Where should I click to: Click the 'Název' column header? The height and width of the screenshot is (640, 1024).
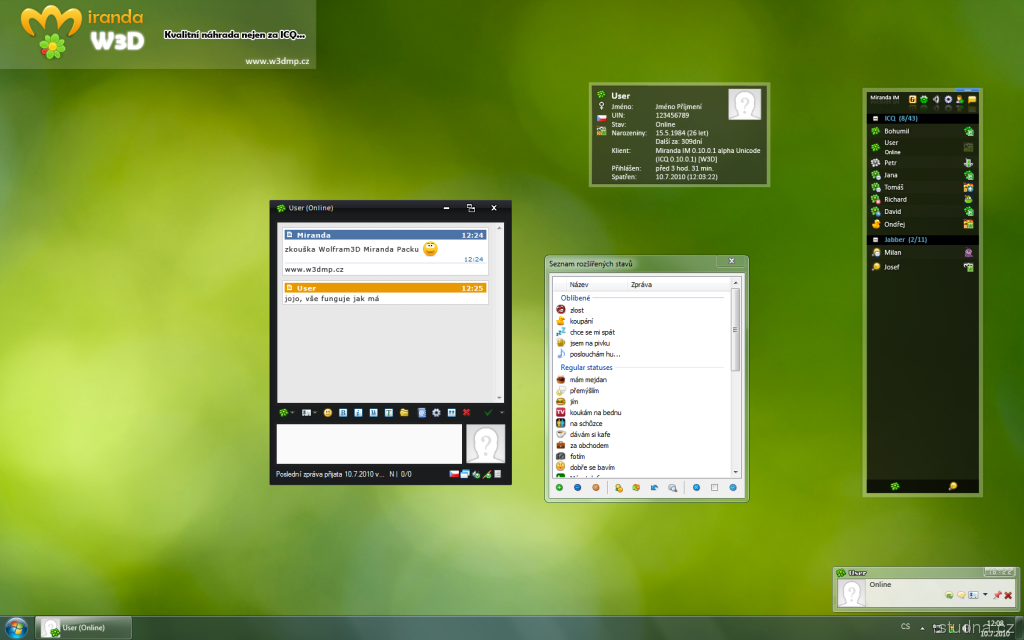coord(579,285)
